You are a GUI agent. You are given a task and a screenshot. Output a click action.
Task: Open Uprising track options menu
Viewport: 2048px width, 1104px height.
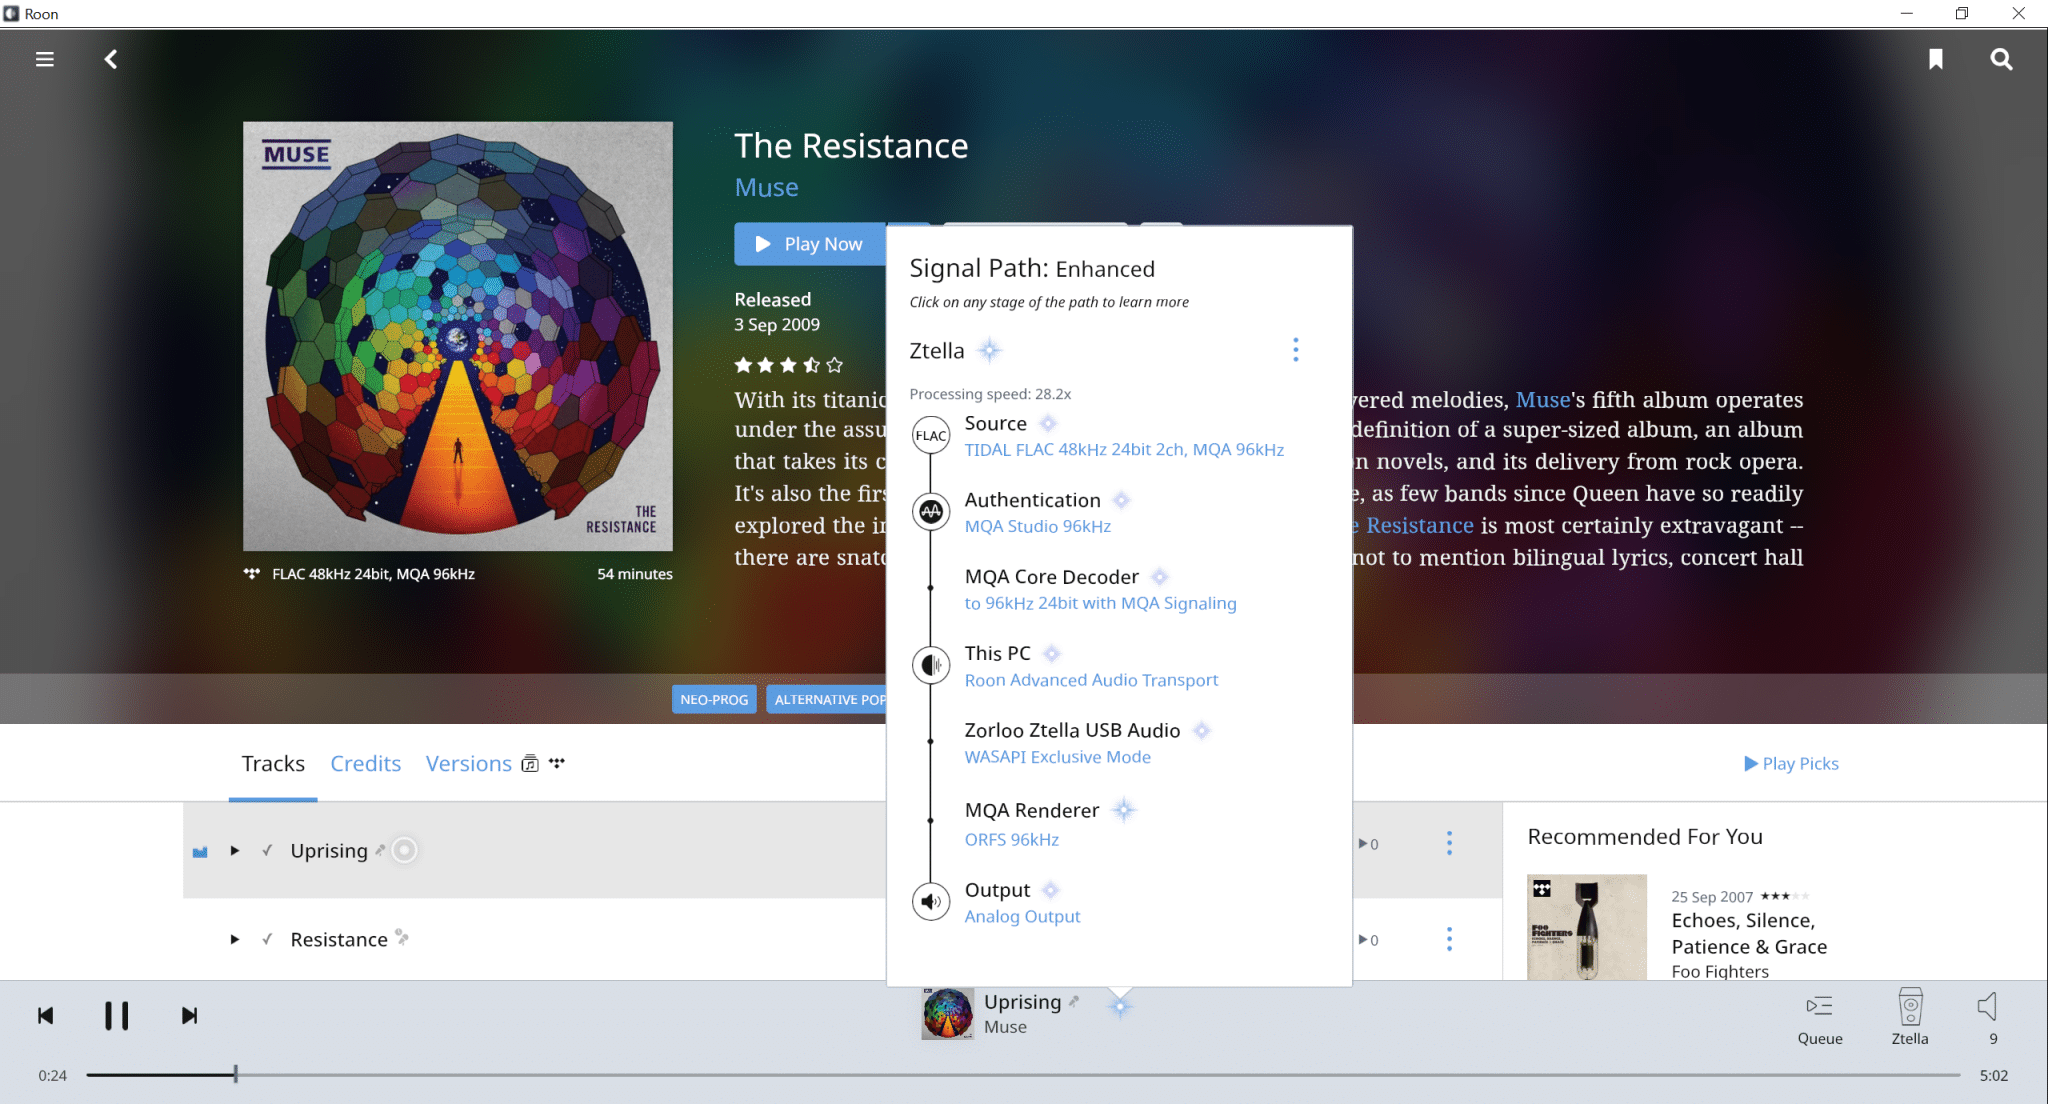tap(1449, 843)
